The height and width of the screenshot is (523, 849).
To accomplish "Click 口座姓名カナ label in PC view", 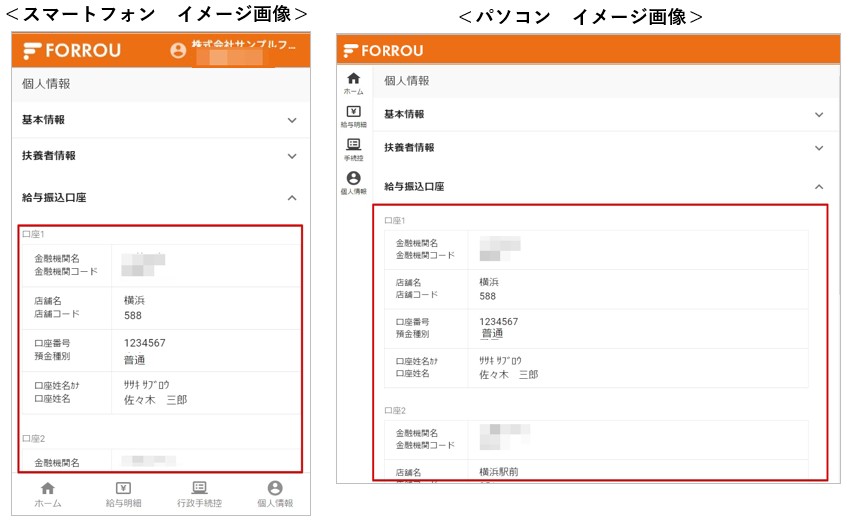I will click(417, 361).
